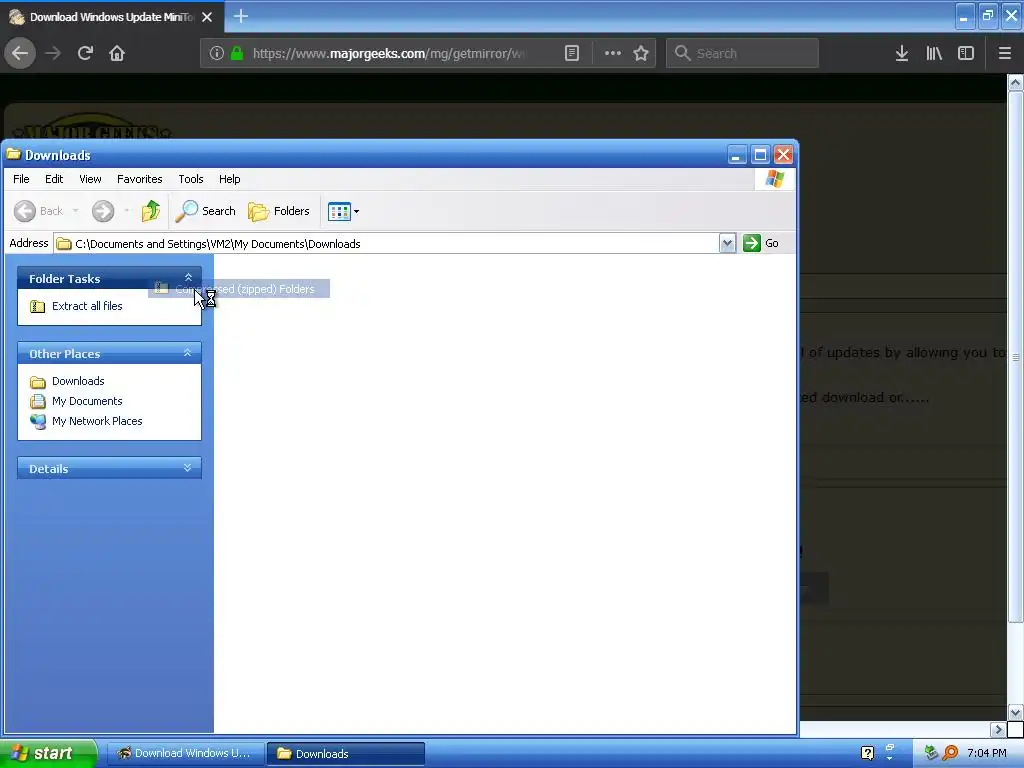Open the Views dropdown button
This screenshot has height=768, width=1024.
point(344,211)
